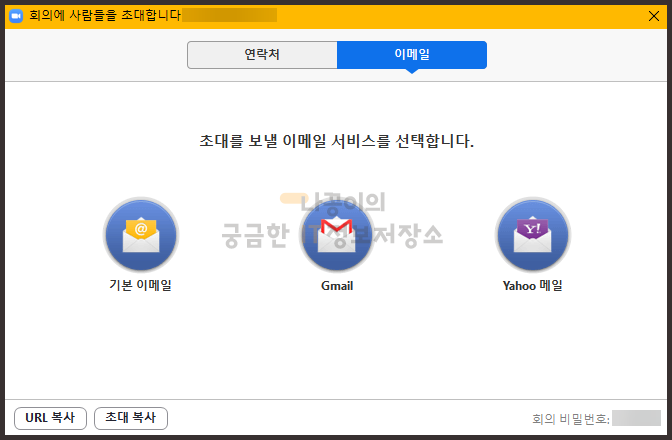Viewport: 672px width, 440px height.
Task: Click the Zoom camera icon in title bar
Action: (x=16, y=16)
